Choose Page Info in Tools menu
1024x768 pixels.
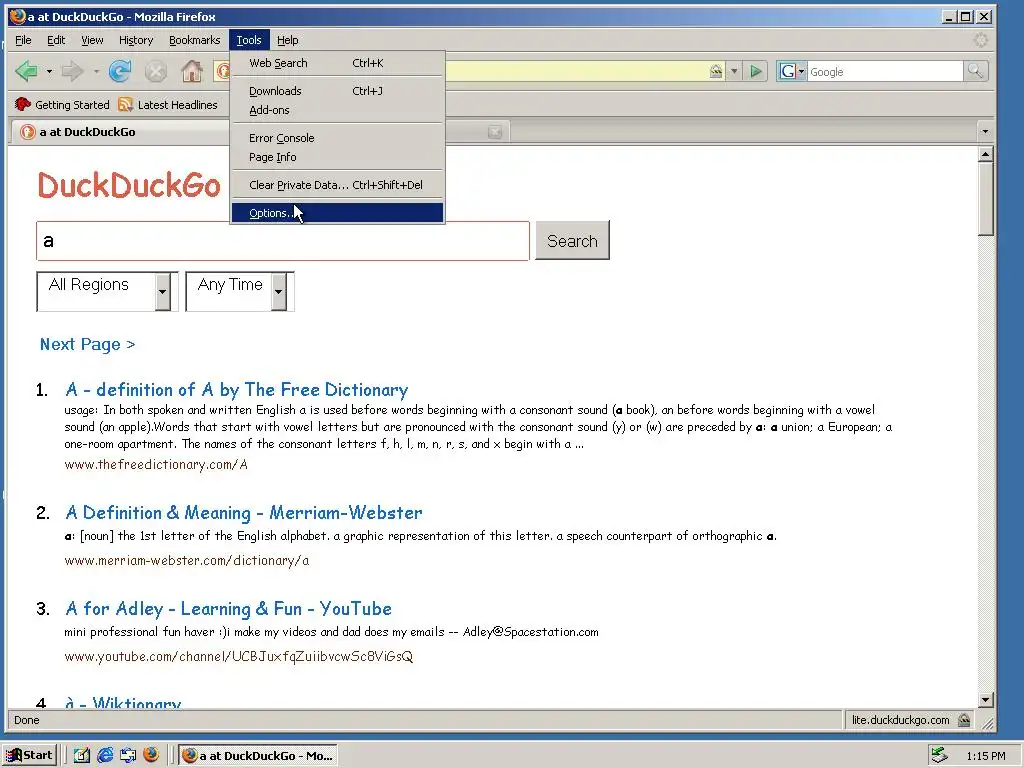click(337, 157)
